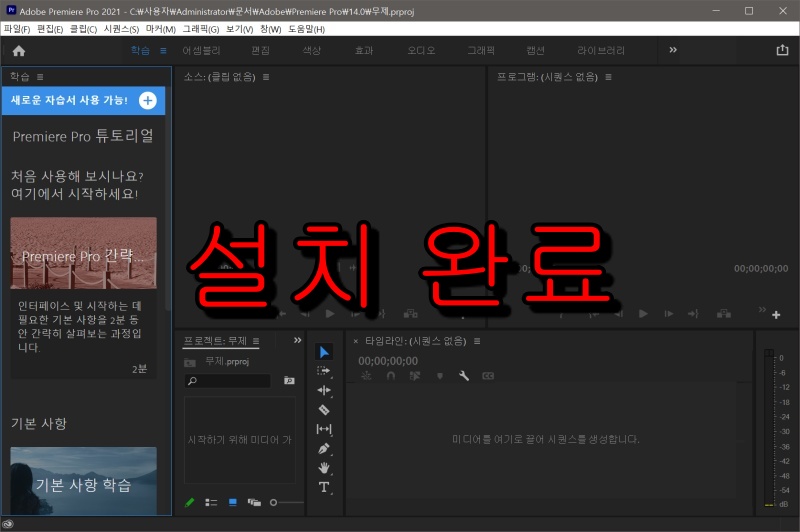Select the Ripple Edit tool
This screenshot has height=532, width=800.
pyautogui.click(x=324, y=390)
